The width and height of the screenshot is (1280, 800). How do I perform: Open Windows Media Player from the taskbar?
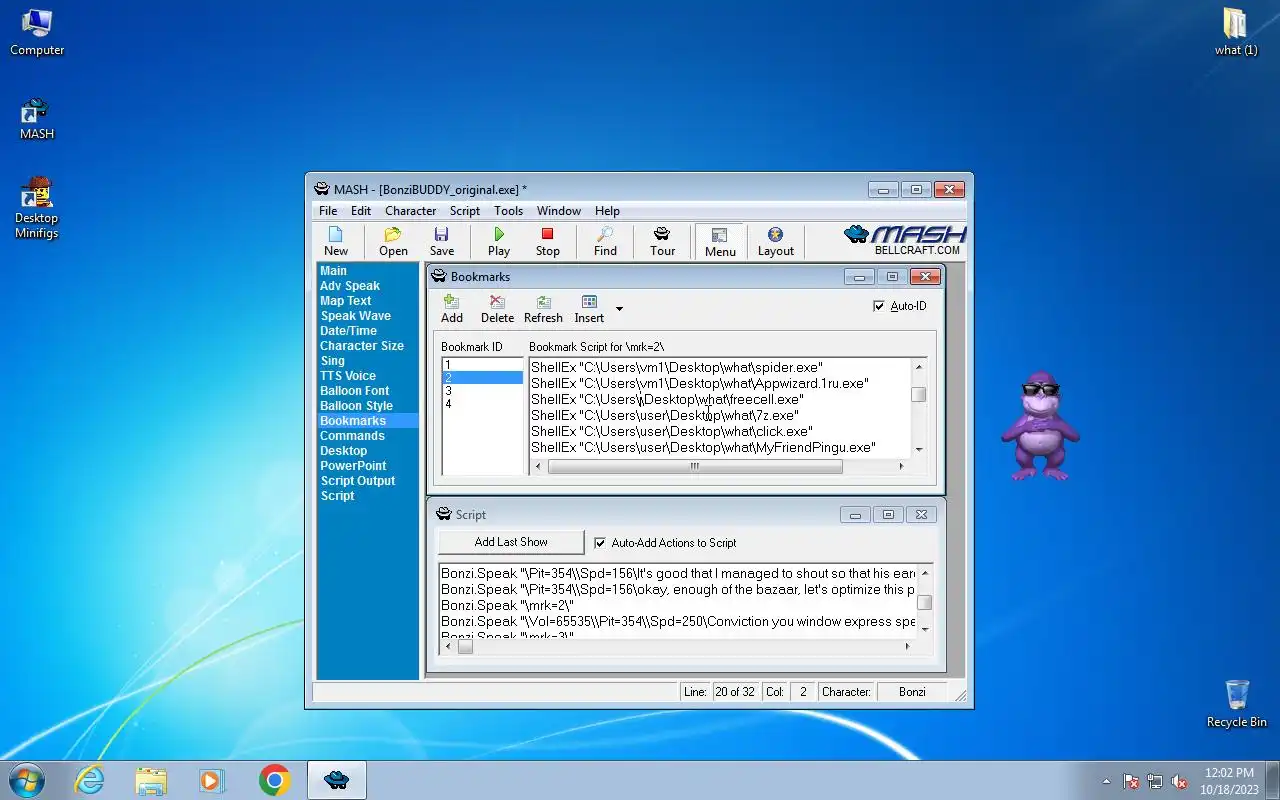[x=212, y=780]
